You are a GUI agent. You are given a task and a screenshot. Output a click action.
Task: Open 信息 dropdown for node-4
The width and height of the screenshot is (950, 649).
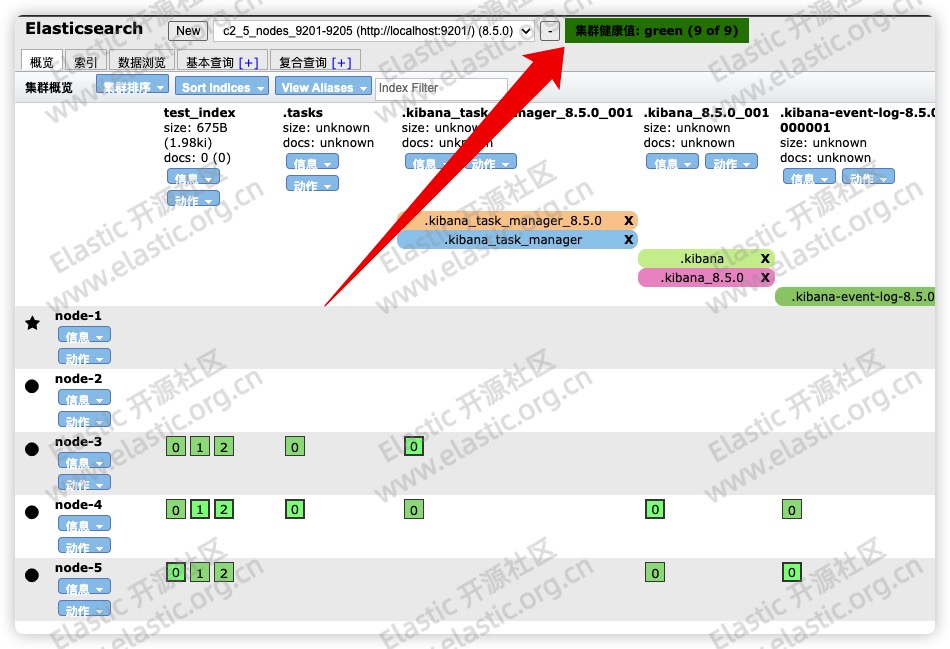(x=84, y=524)
